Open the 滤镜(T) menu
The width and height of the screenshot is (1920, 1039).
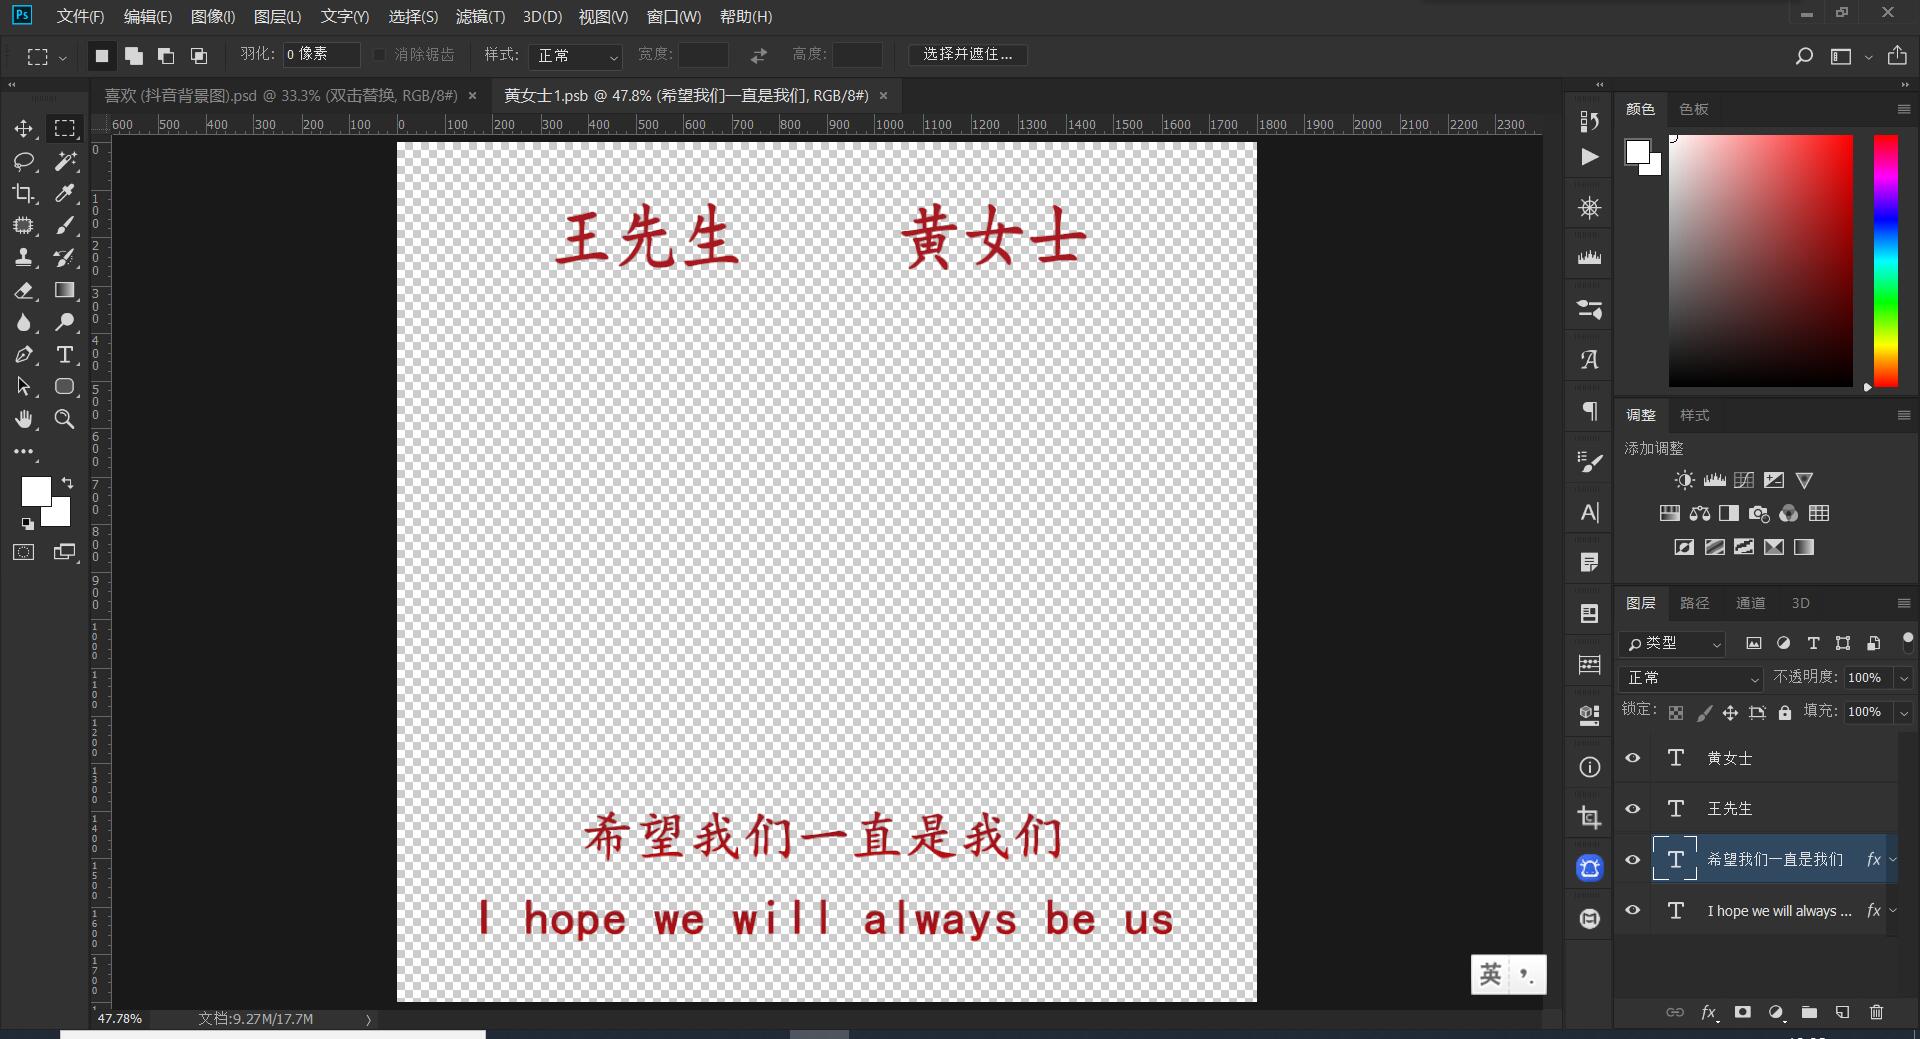[480, 17]
